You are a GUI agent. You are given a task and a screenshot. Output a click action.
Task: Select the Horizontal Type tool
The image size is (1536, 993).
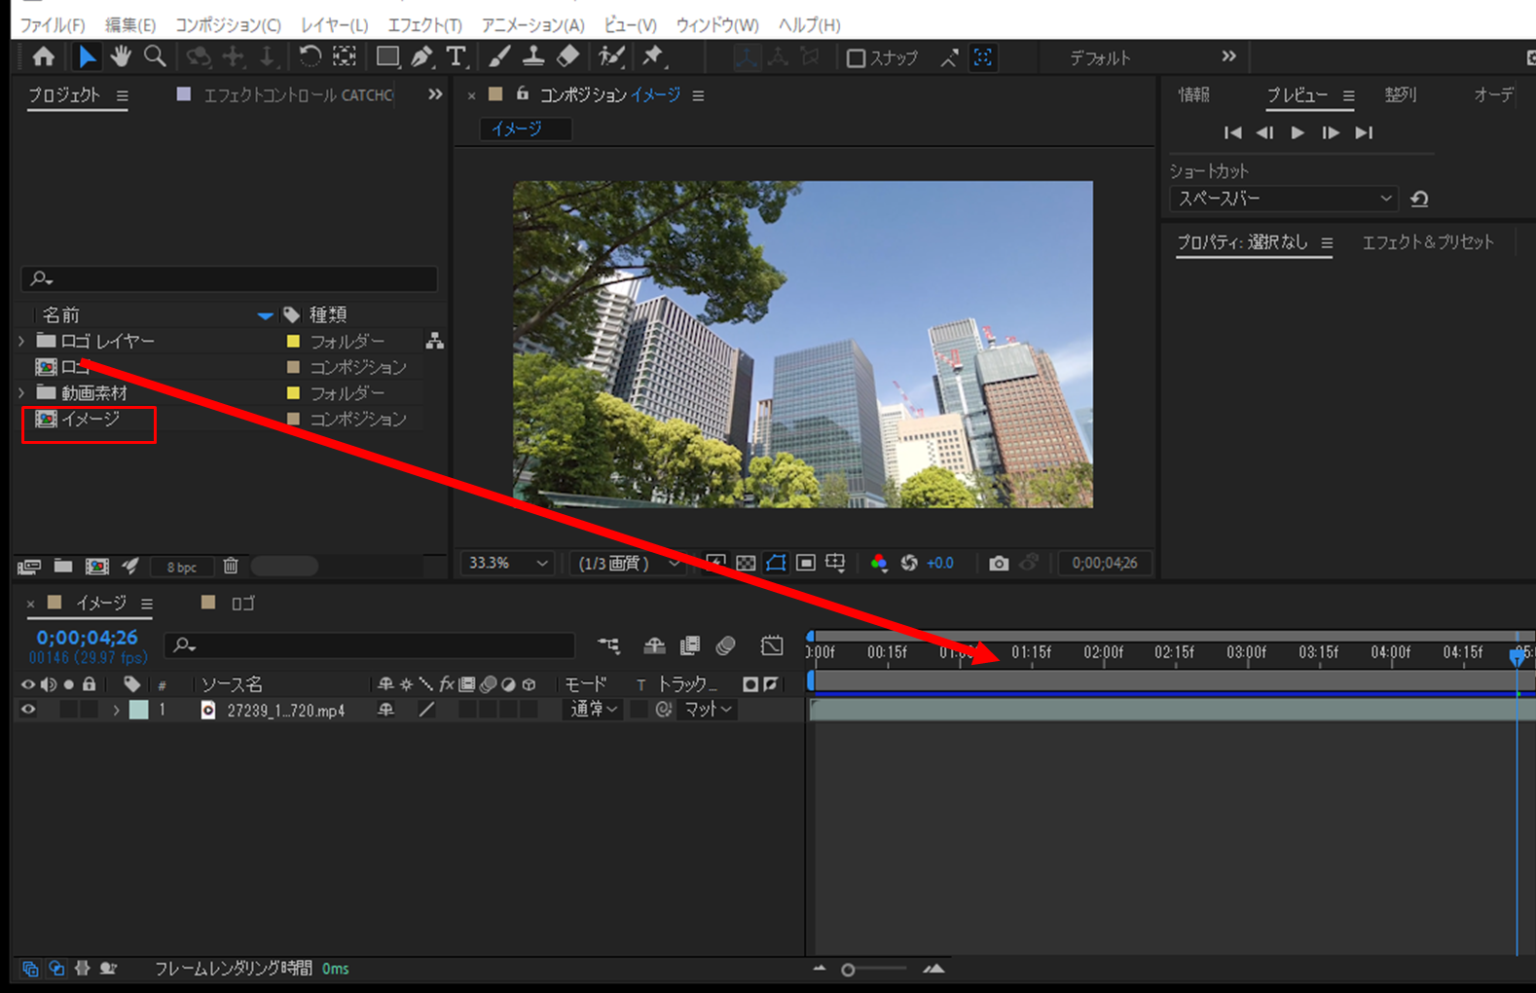pyautogui.click(x=456, y=57)
